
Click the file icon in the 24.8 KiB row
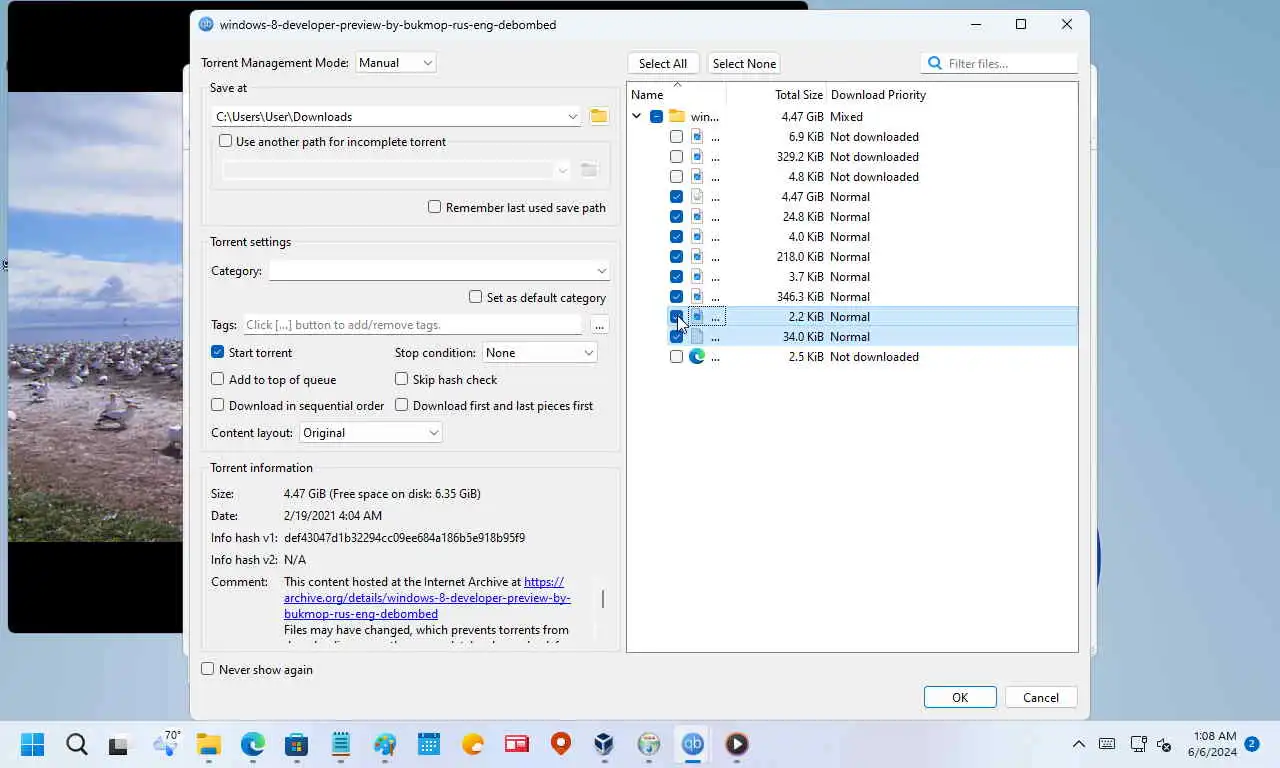(x=697, y=216)
